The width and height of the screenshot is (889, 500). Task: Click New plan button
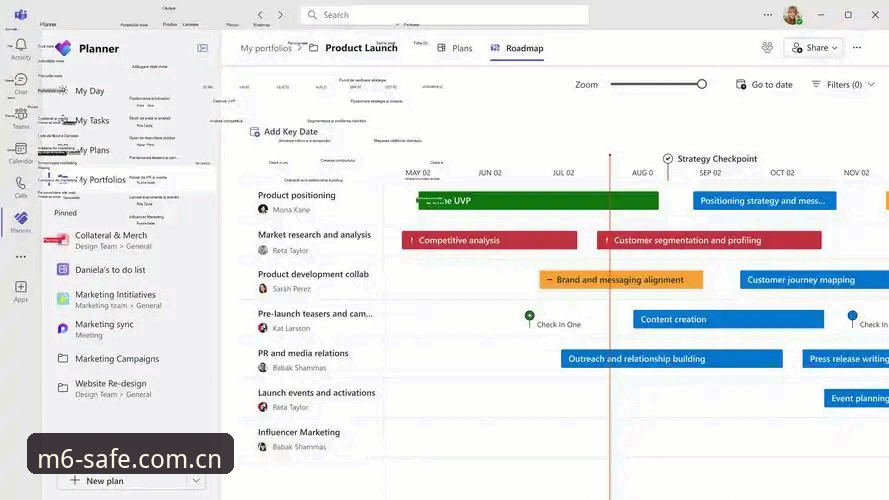tap(98, 481)
